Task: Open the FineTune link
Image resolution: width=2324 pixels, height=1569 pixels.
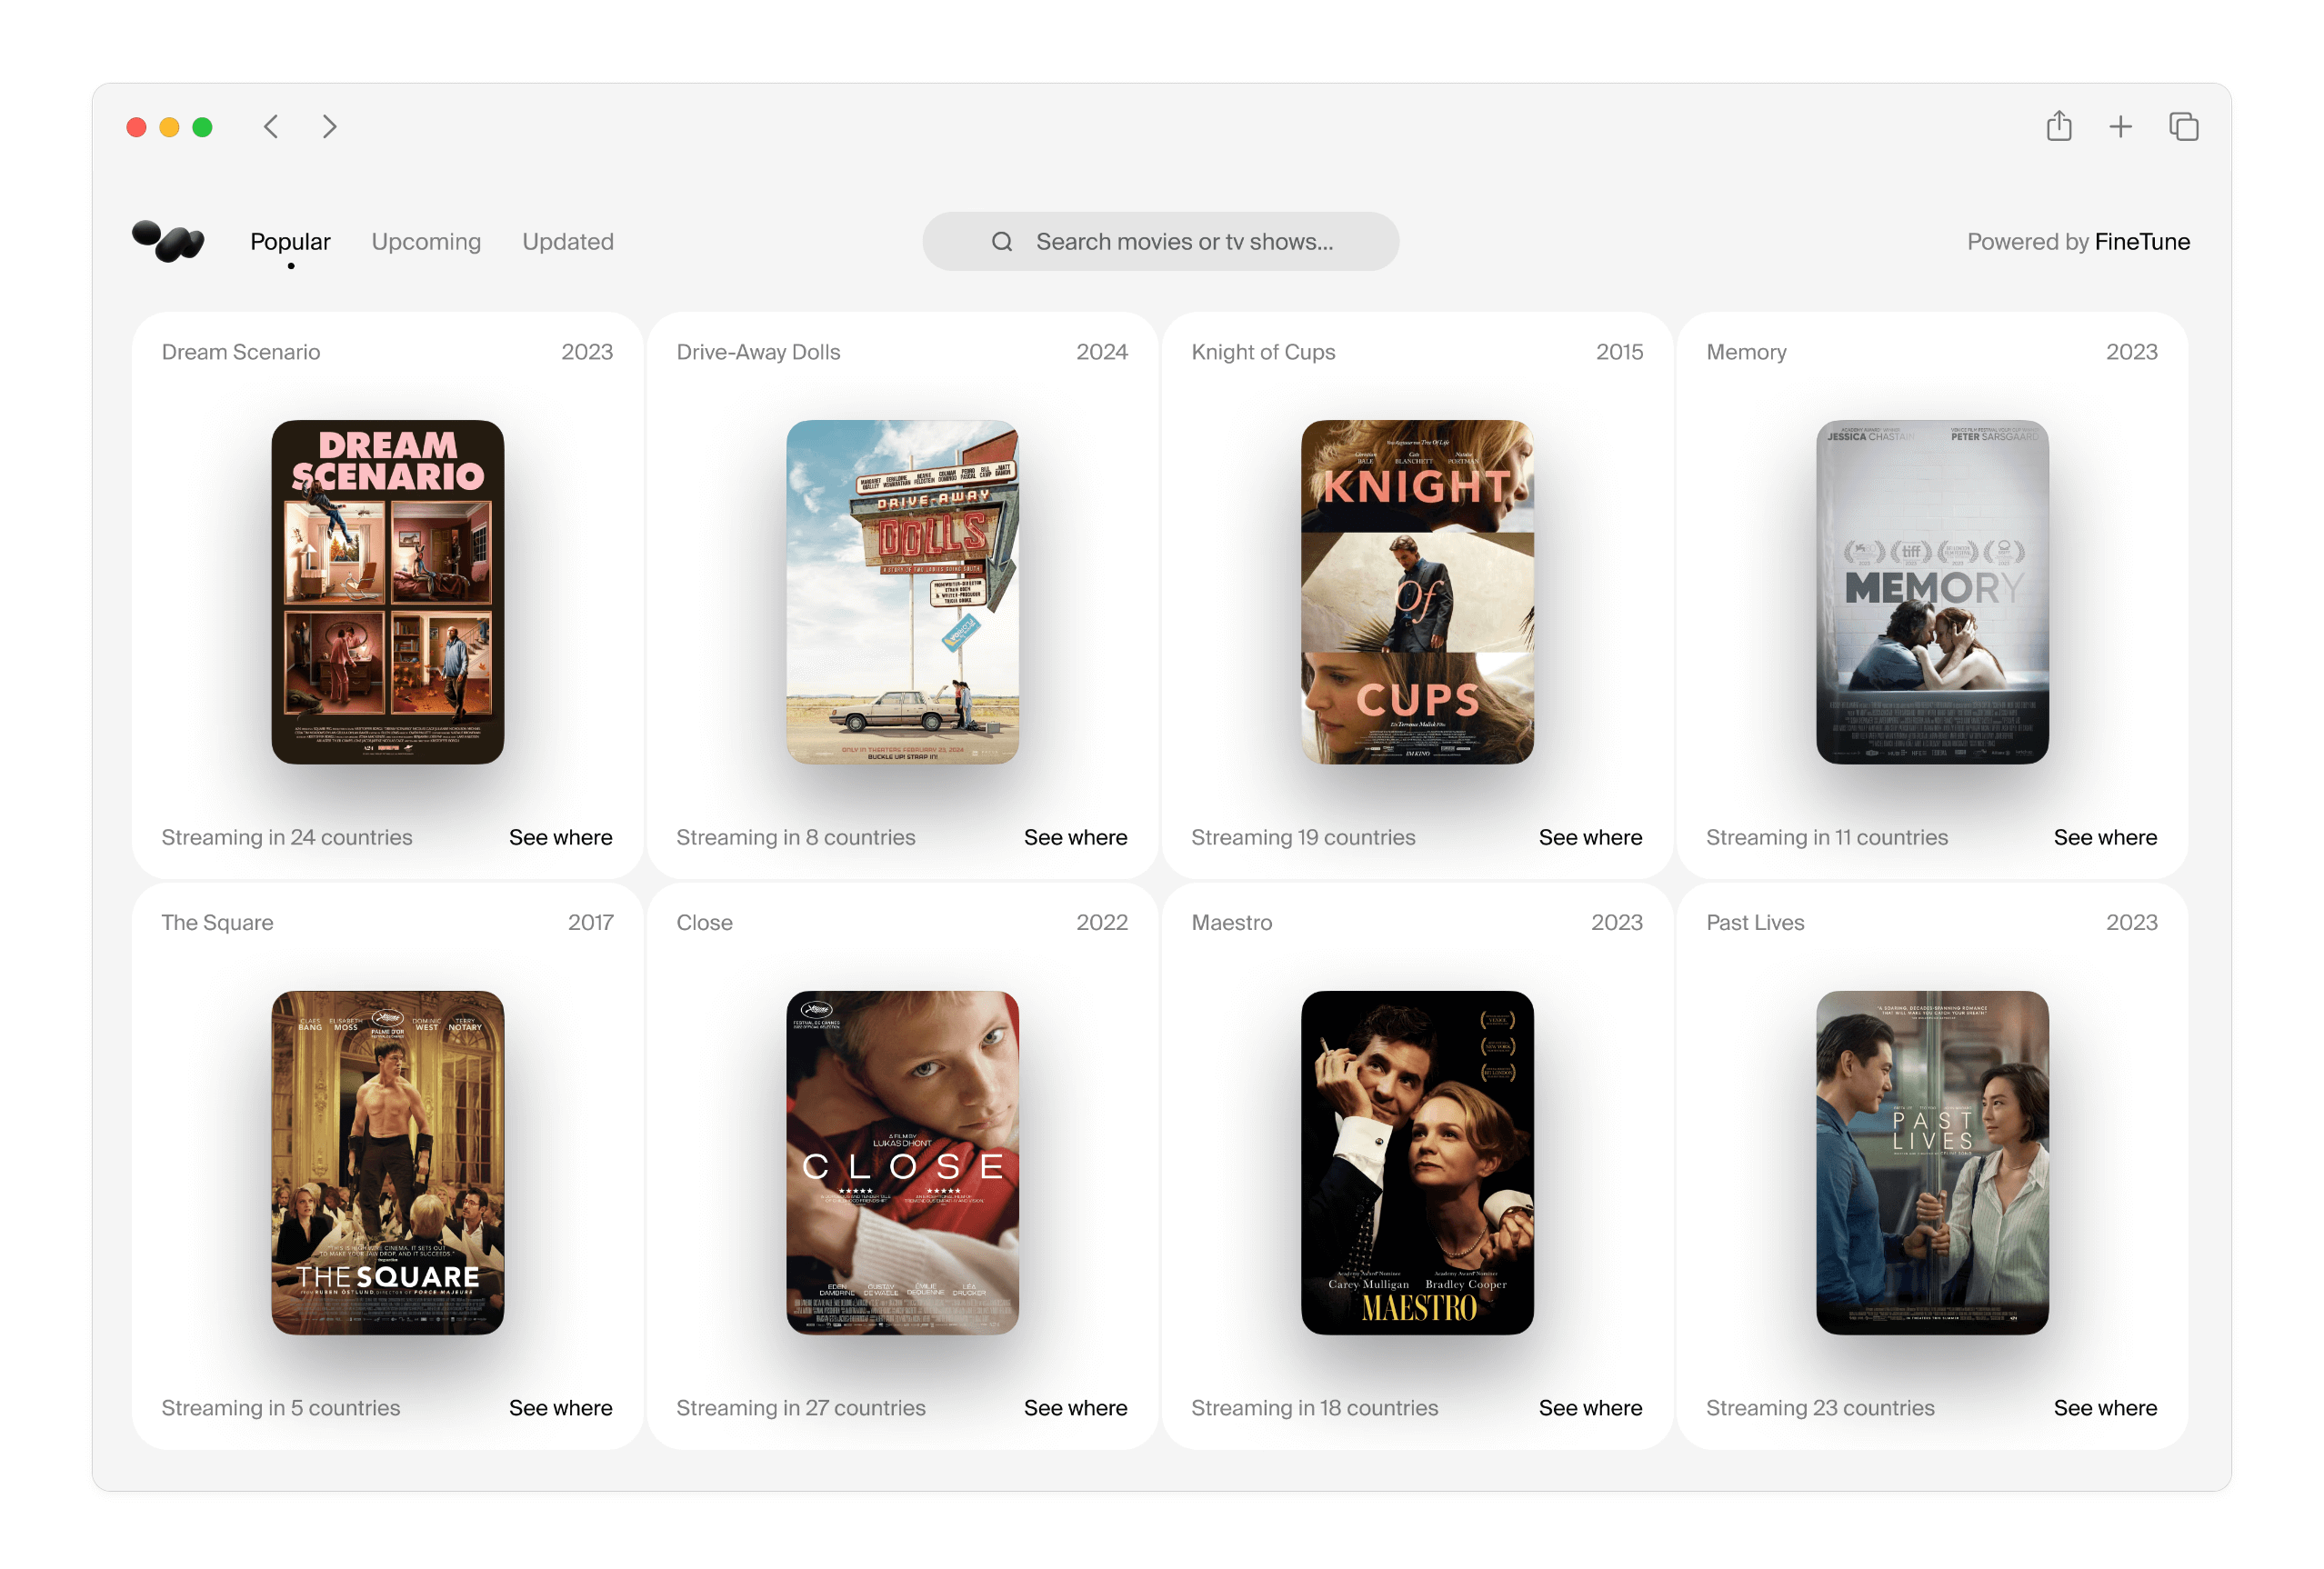Action: (2142, 242)
